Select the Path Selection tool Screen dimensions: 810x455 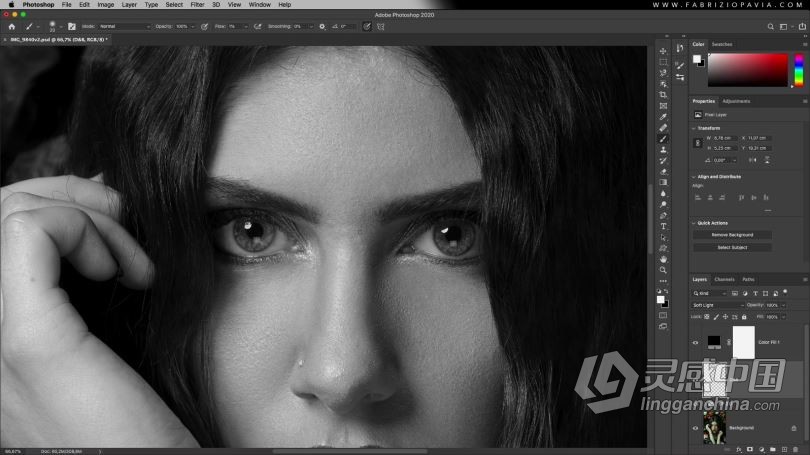click(663, 238)
